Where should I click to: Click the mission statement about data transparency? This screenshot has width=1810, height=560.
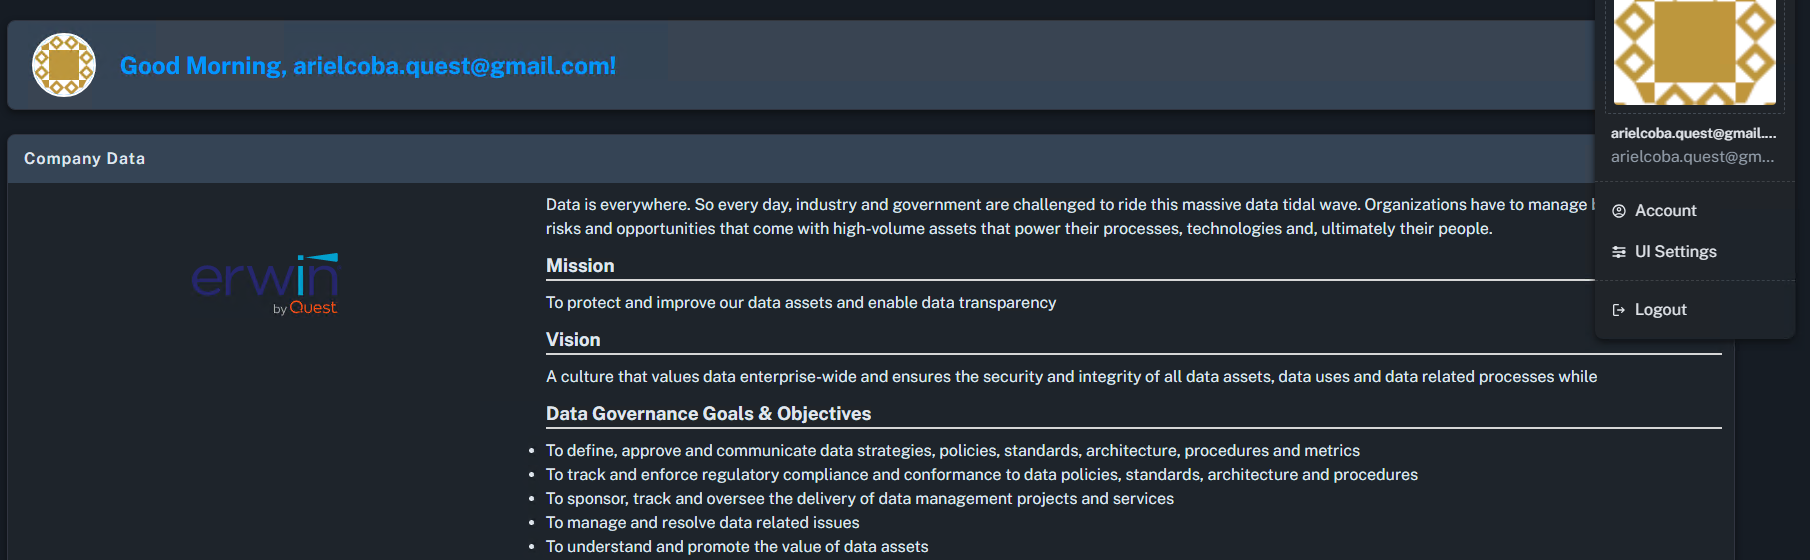(800, 303)
